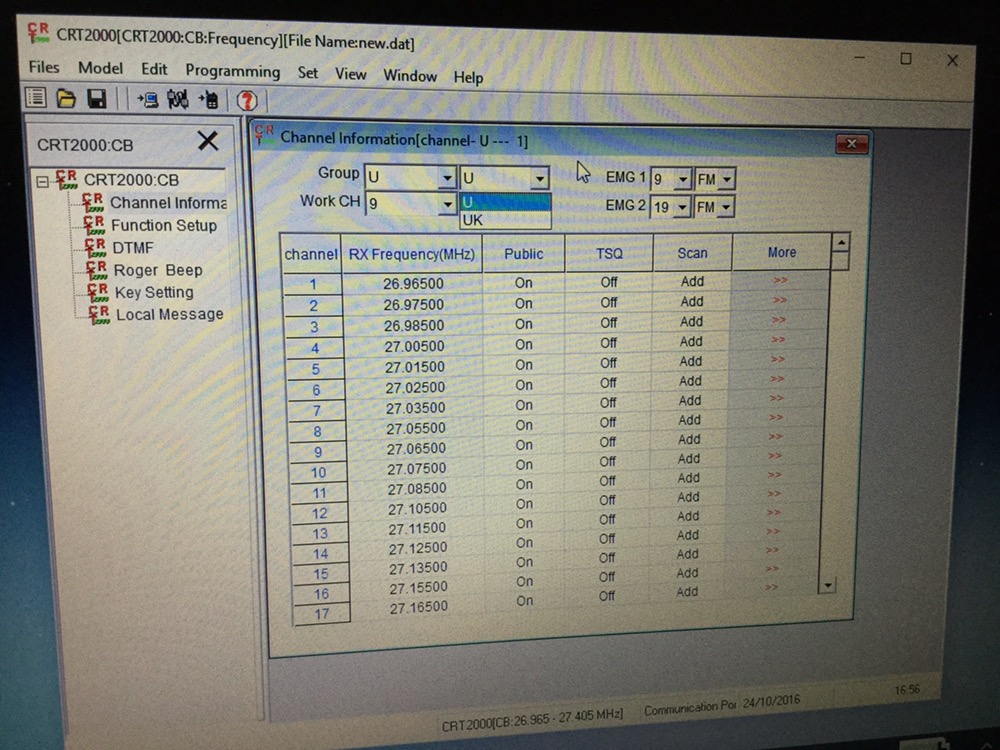The image size is (1000, 750).
Task: Click channel 9 row header
Action: tap(318, 452)
